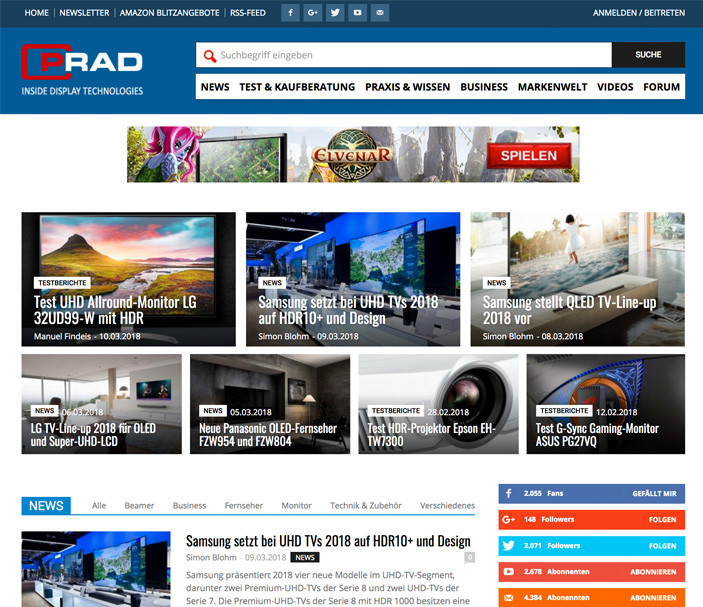Click the Facebook icon beside 2.055 Fans
The image size is (703, 607).
click(509, 494)
